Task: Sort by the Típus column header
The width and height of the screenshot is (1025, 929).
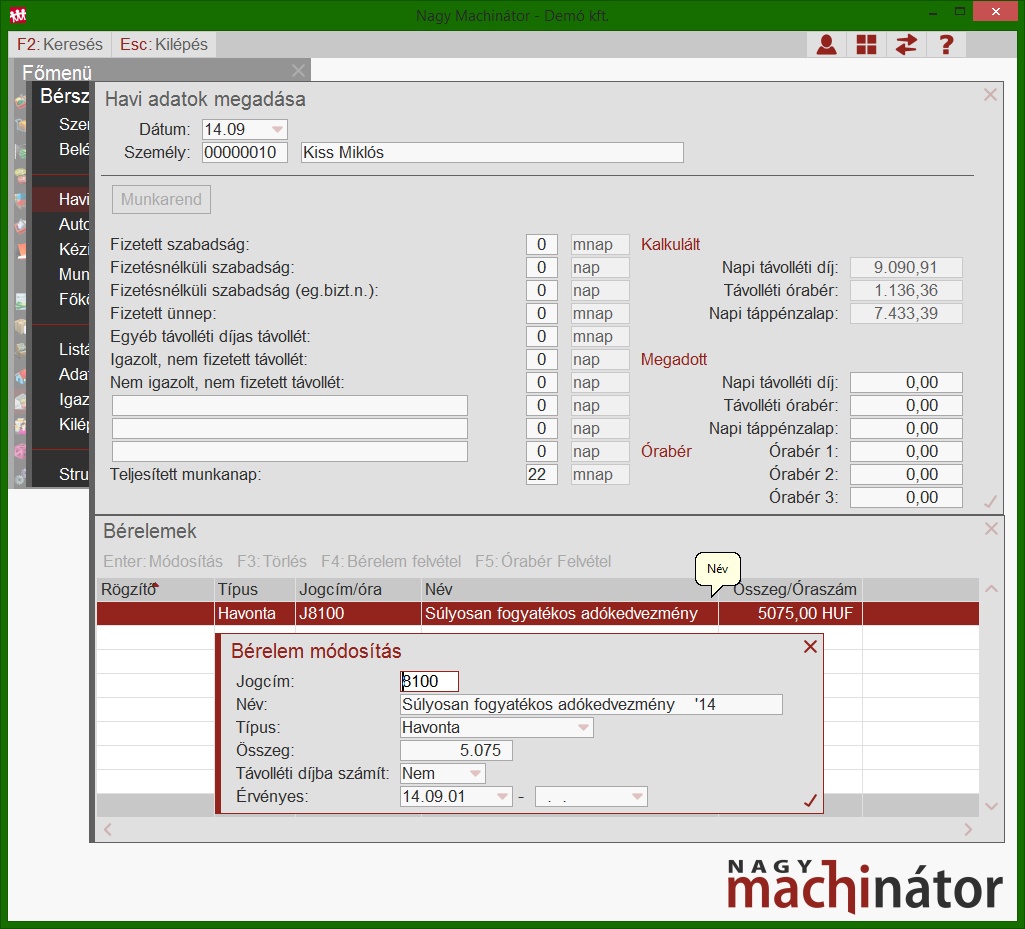Action: (255, 589)
